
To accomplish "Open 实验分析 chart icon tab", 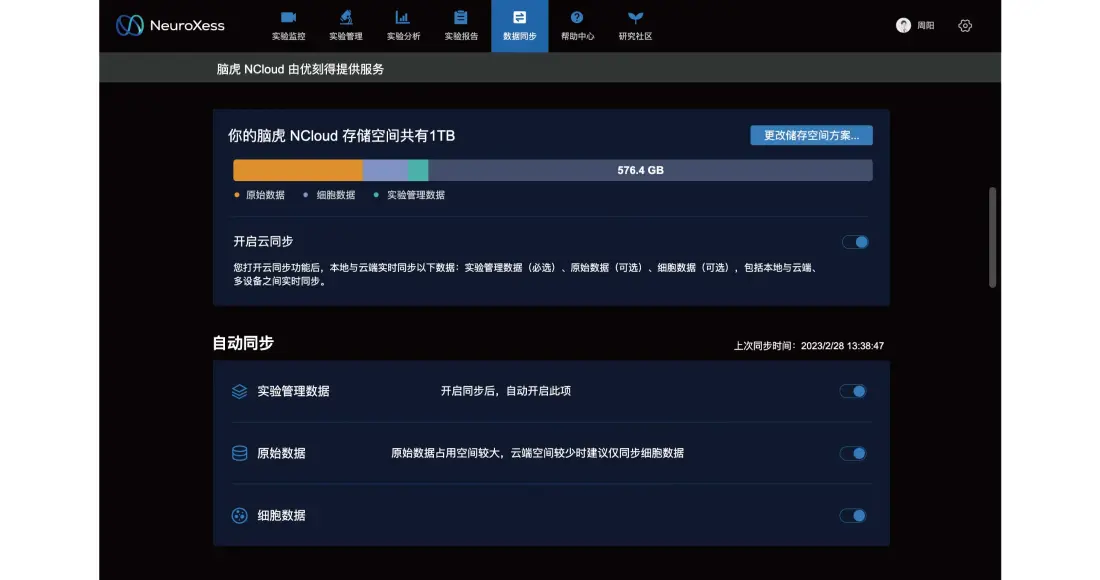I will 403,26.
